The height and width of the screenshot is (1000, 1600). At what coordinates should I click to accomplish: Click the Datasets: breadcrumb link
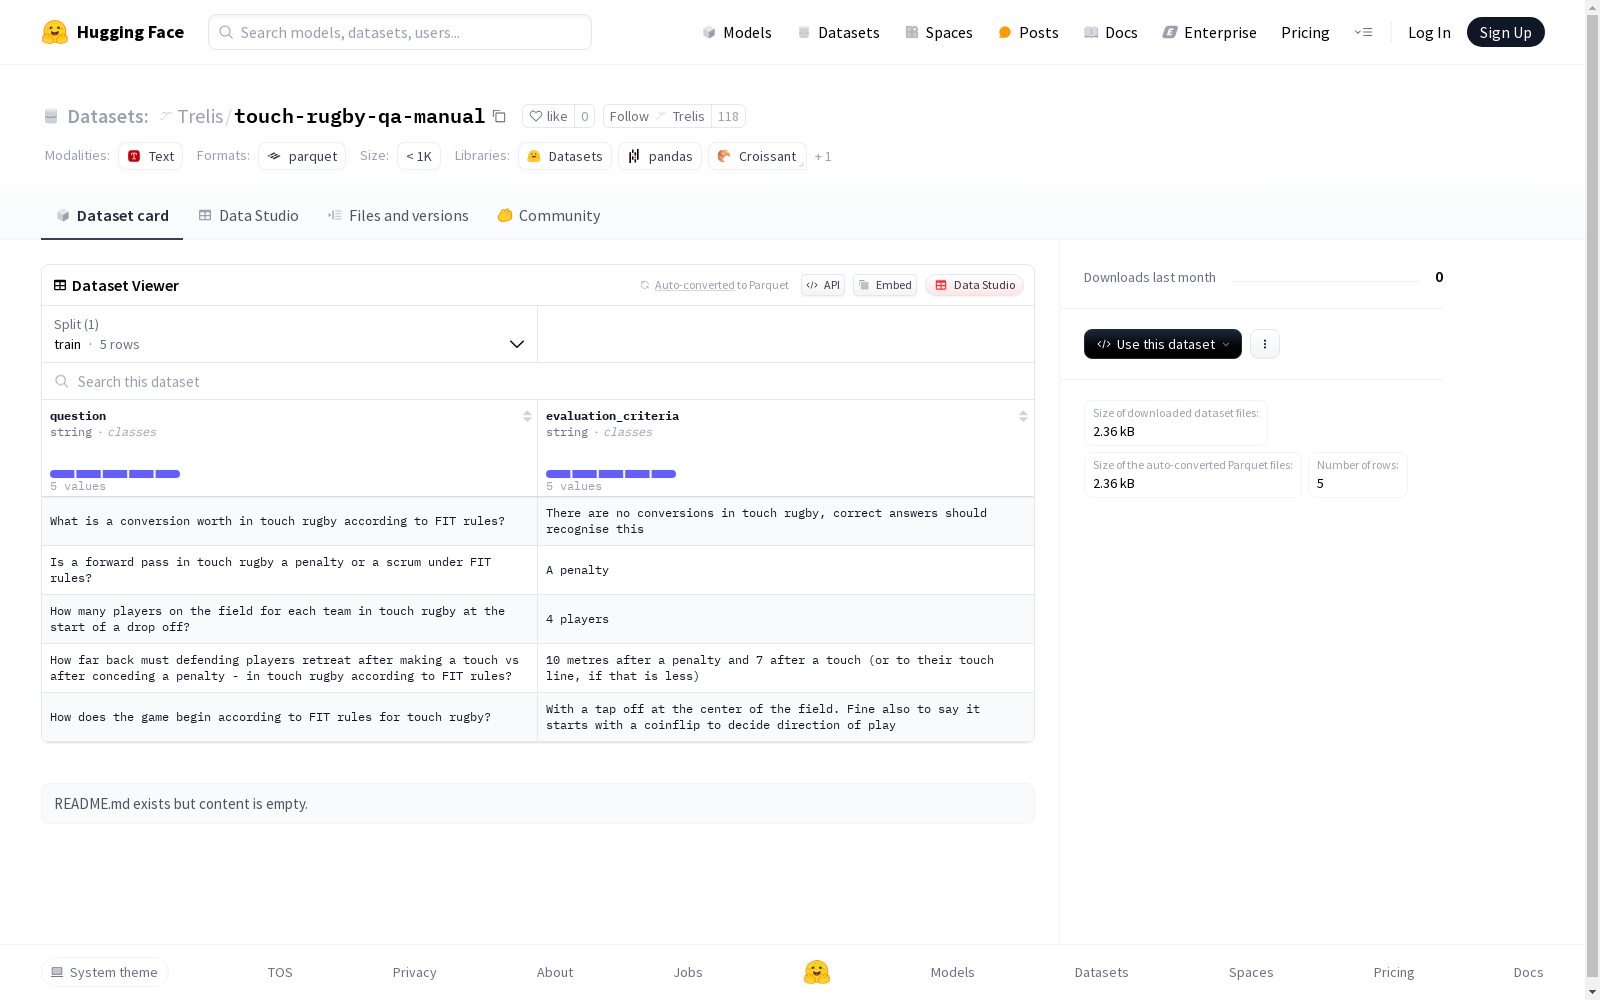tap(107, 116)
